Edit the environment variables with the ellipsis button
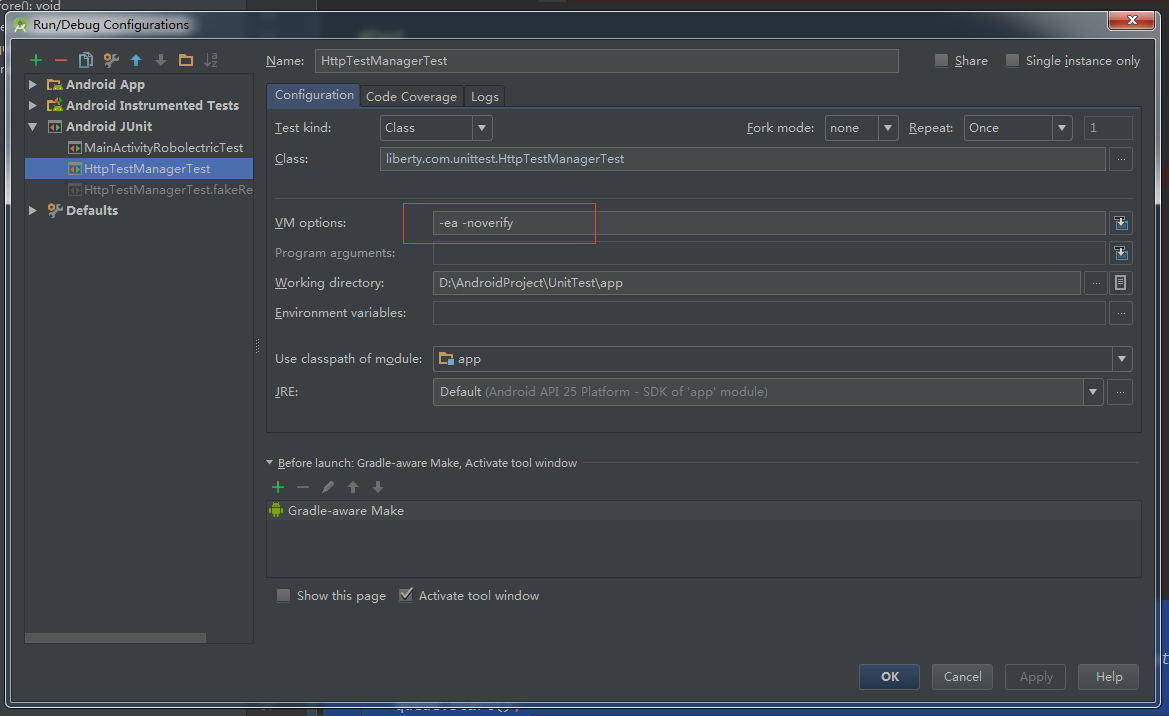Screen dimensions: 1169x716 1121,313
